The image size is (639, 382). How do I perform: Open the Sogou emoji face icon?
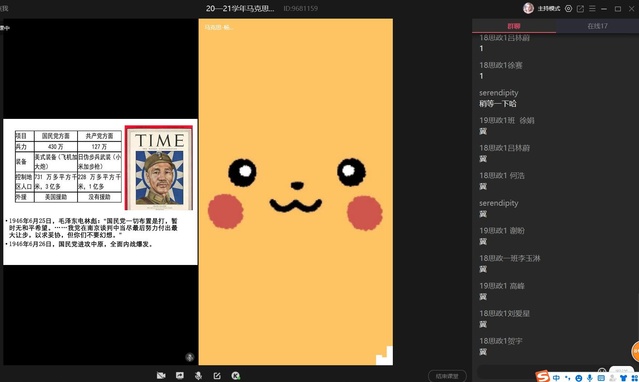[x=578, y=378]
